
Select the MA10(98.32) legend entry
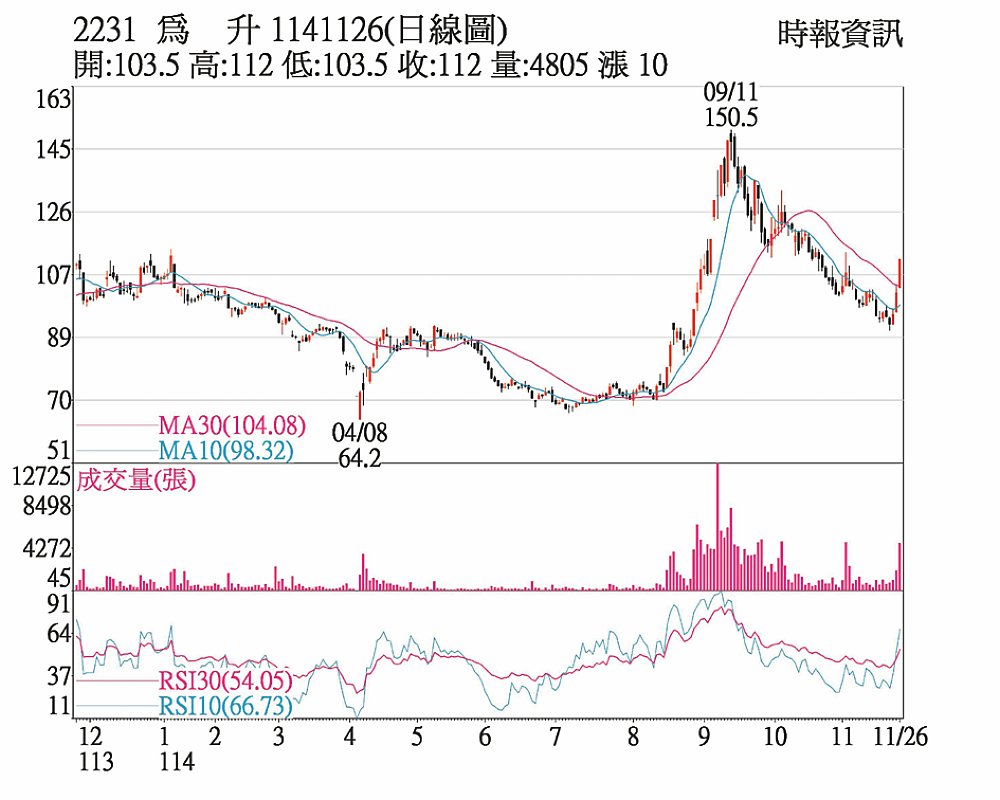(x=225, y=451)
